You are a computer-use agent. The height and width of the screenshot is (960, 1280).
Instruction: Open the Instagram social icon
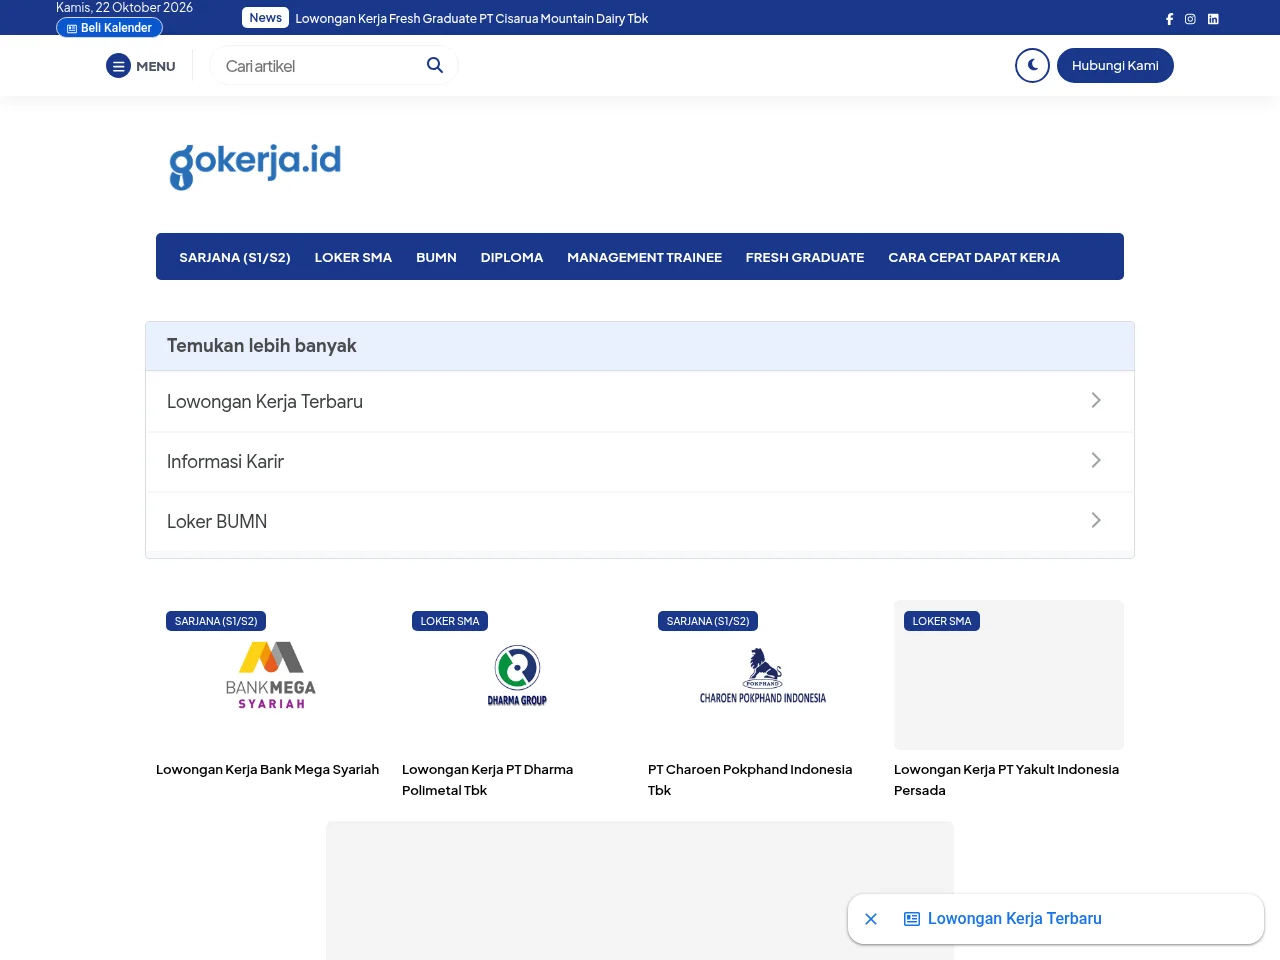point(1190,19)
